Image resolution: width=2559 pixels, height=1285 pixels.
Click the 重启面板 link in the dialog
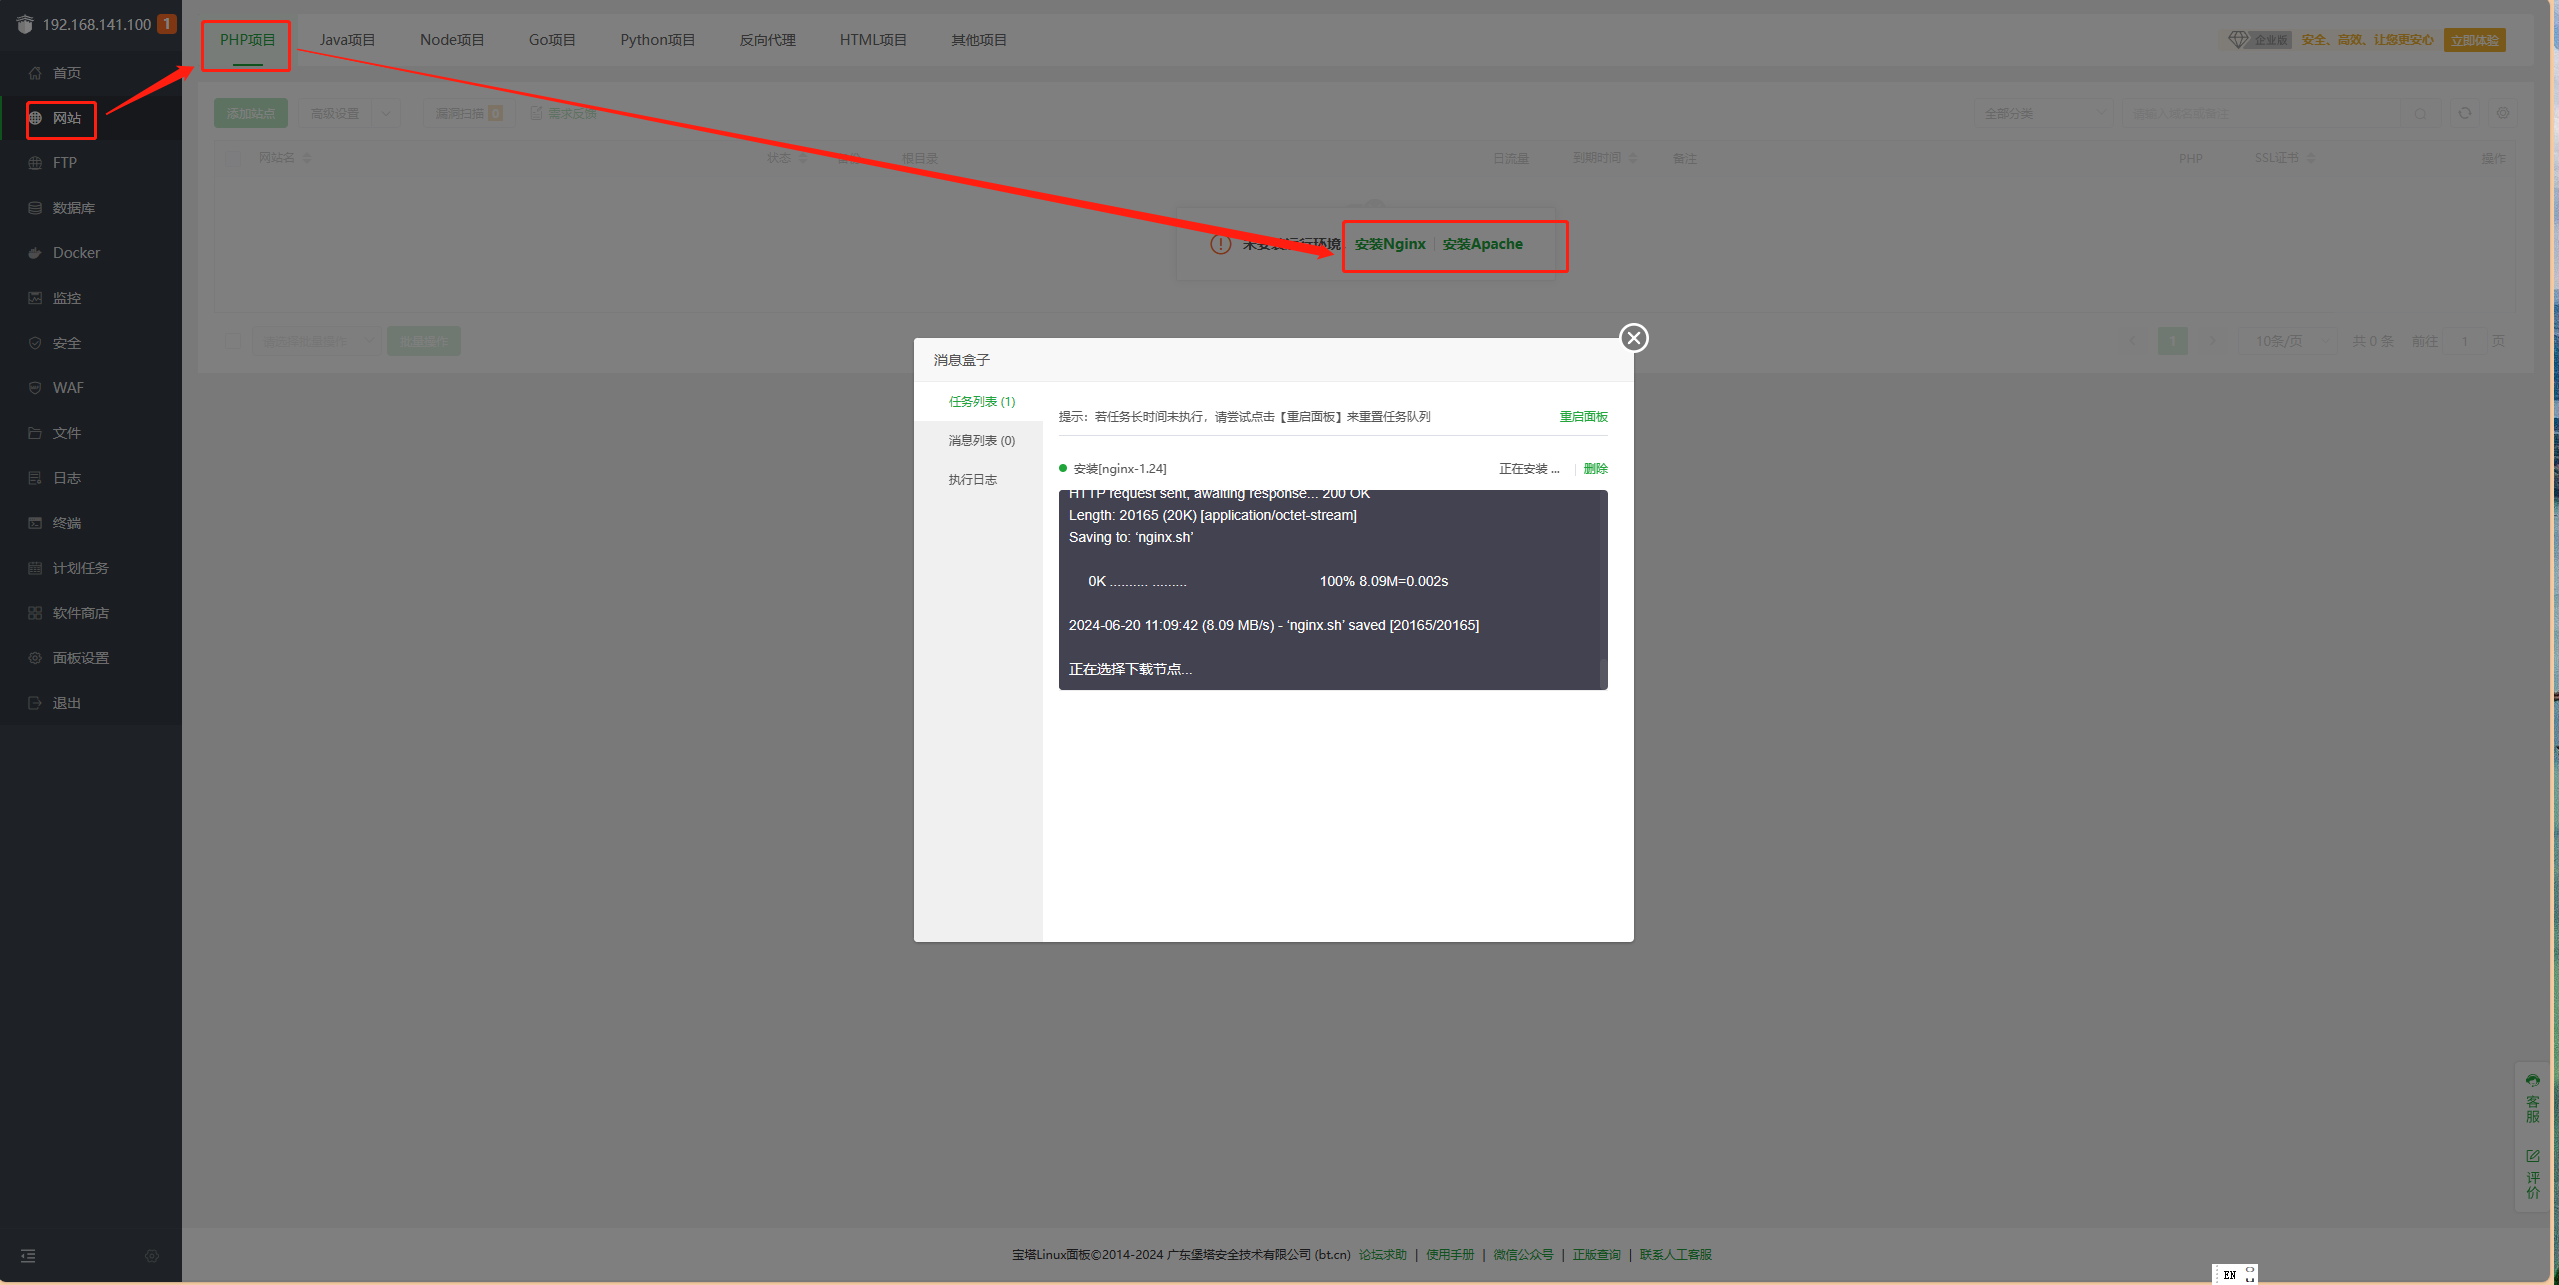1583,417
